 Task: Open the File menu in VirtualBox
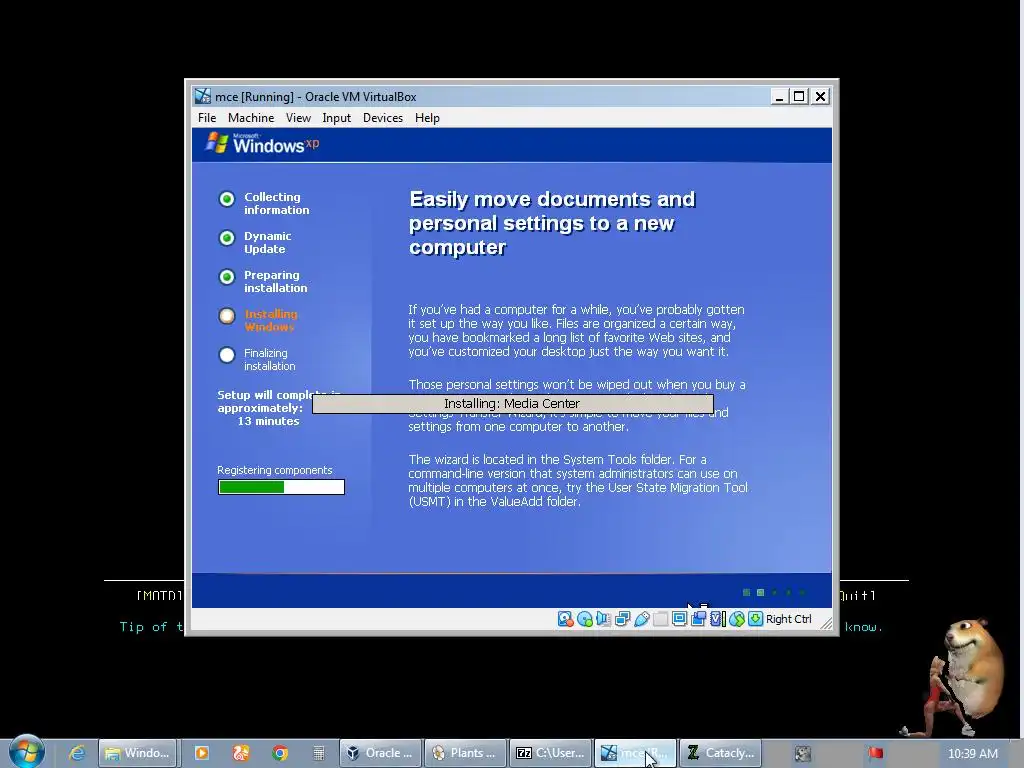click(207, 118)
